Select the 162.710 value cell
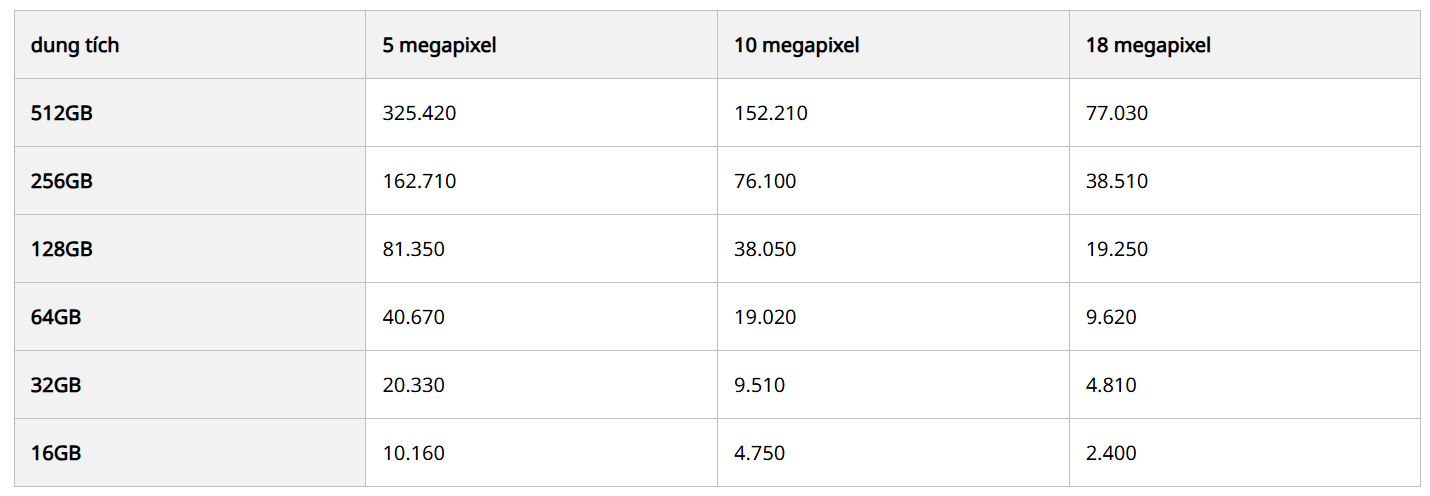1430x496 pixels. [x=419, y=181]
